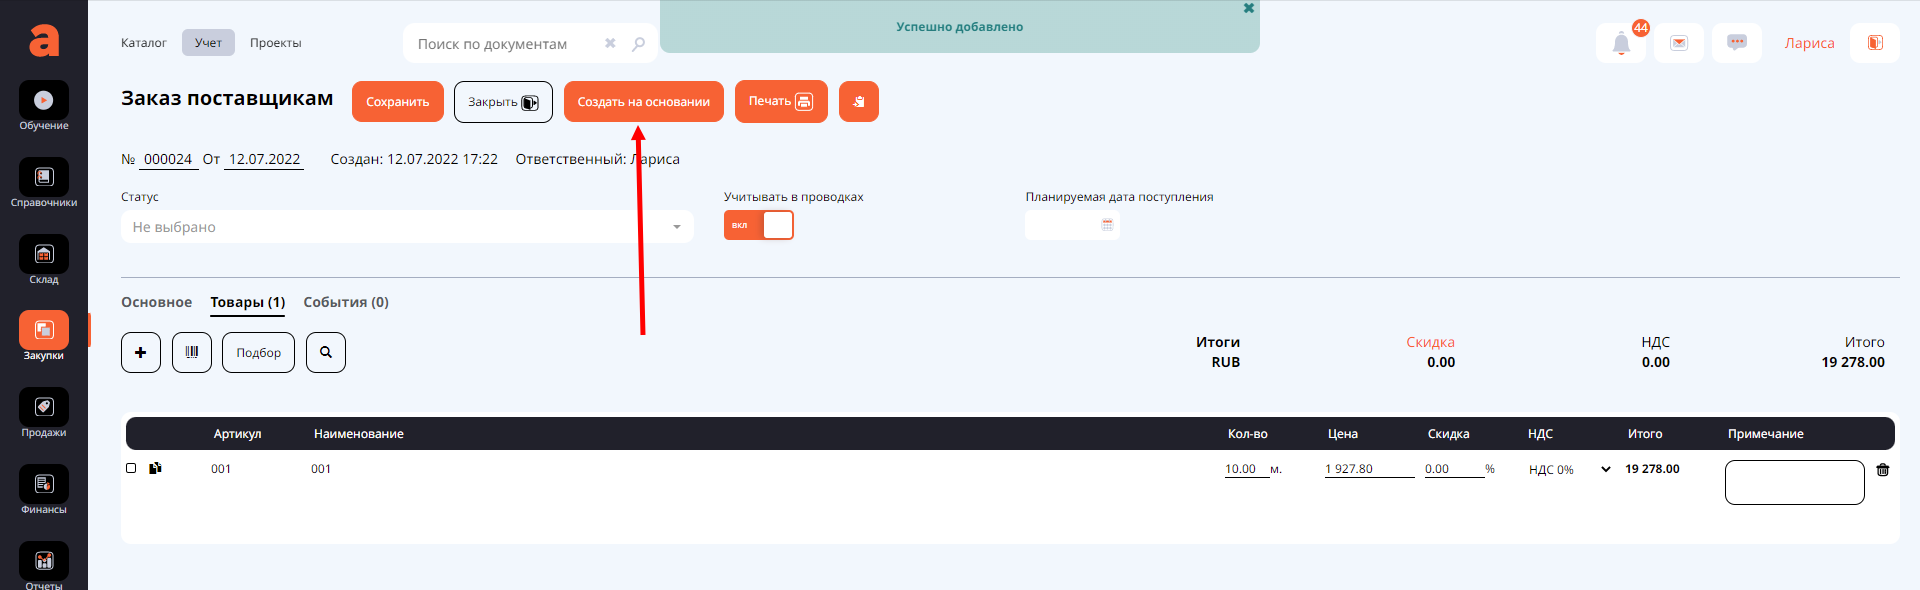Click the magnifier search icon in products toolbar
Image resolution: width=1920 pixels, height=590 pixels.
pyautogui.click(x=326, y=352)
